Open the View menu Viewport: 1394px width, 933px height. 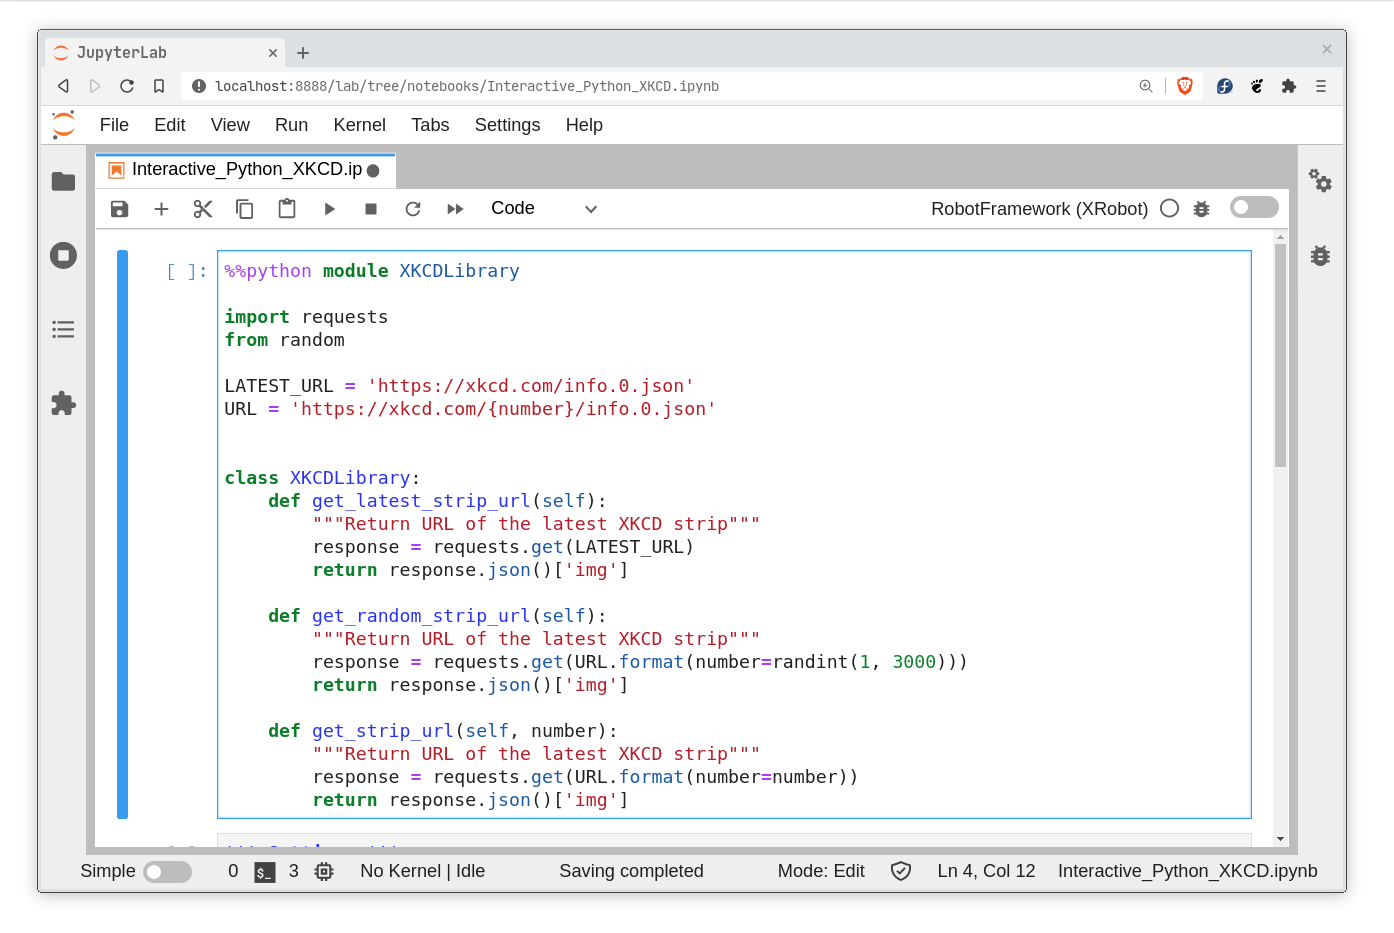[230, 125]
